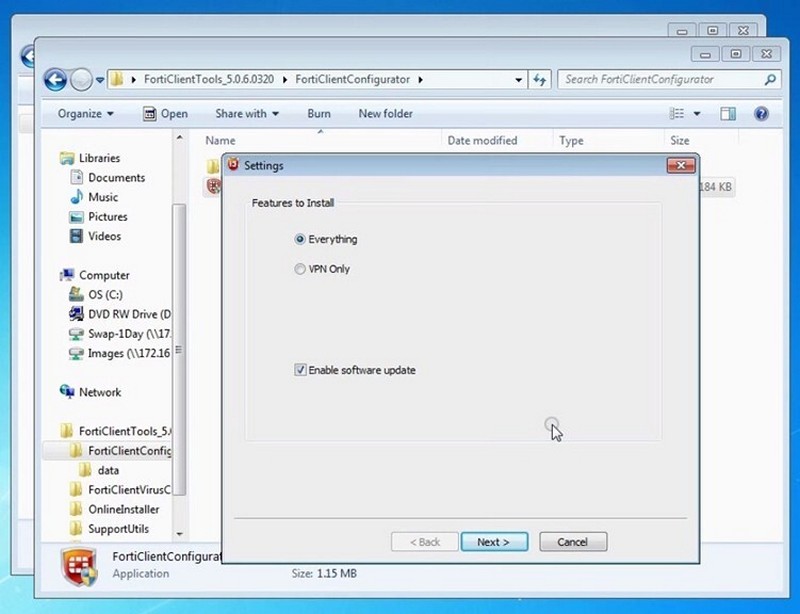This screenshot has width=800, height=614.
Task: Open the Videos library
Action: point(105,236)
